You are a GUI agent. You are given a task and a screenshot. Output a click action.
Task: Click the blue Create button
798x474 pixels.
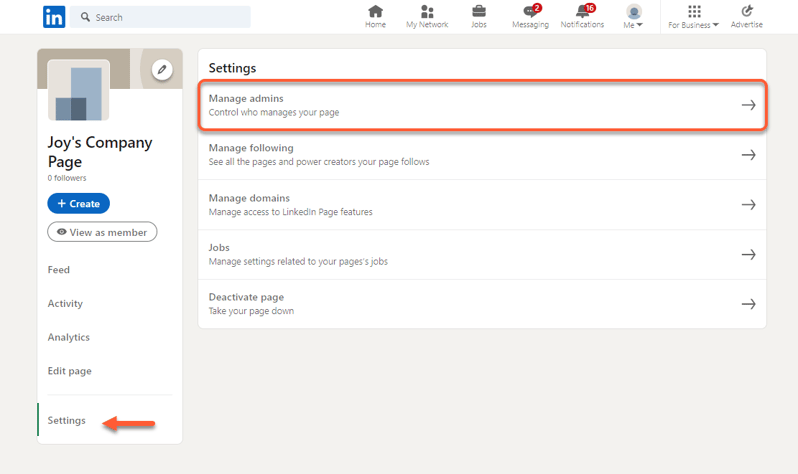[78, 203]
